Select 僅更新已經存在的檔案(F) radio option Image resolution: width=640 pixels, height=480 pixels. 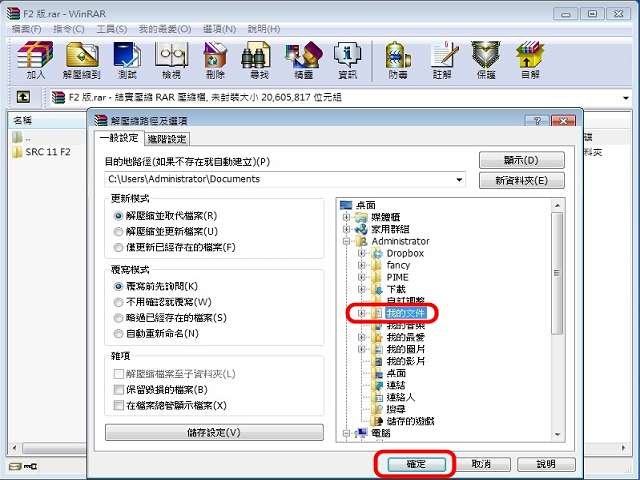pyautogui.click(x=118, y=247)
